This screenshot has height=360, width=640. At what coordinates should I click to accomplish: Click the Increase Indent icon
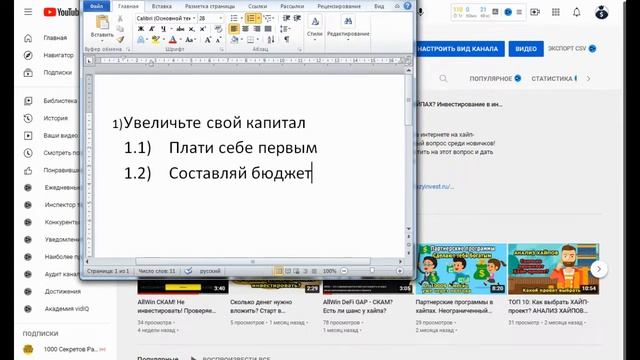pos(297,18)
